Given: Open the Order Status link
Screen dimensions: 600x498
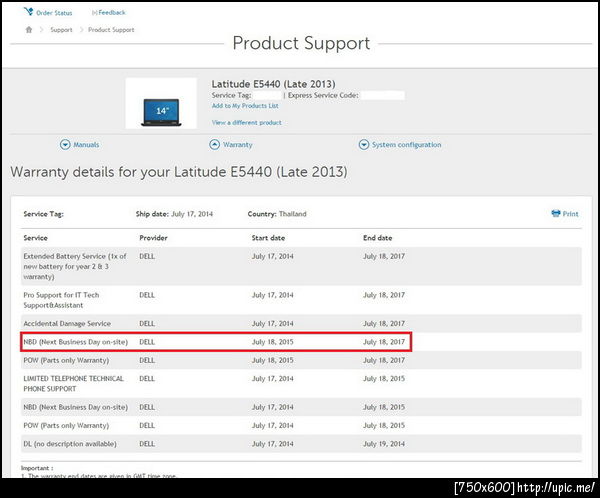Looking at the screenshot, I should click(54, 13).
